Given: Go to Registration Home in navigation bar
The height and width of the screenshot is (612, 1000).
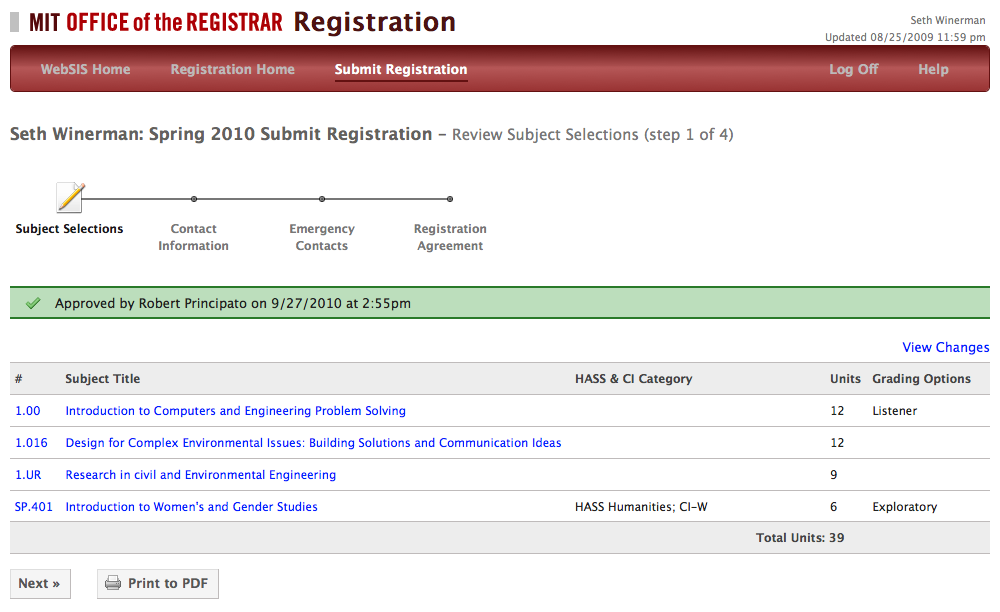Looking at the screenshot, I should (x=232, y=69).
